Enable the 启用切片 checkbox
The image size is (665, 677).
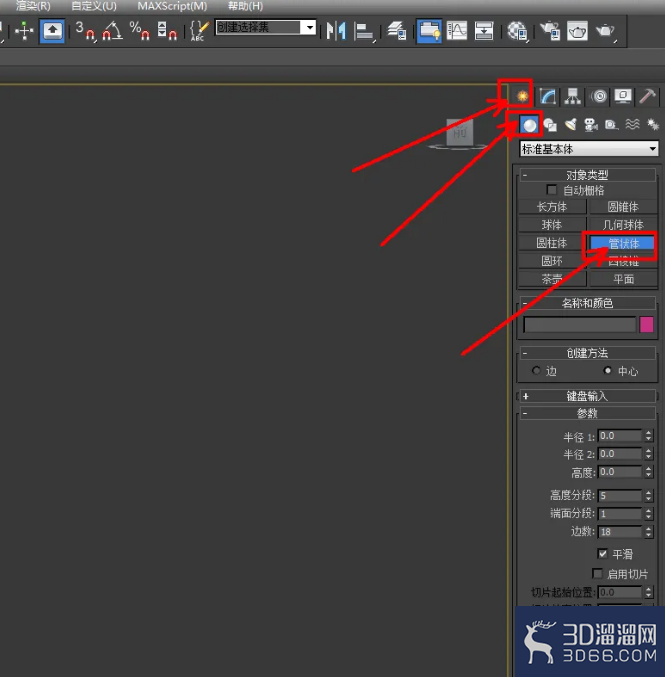click(x=597, y=573)
